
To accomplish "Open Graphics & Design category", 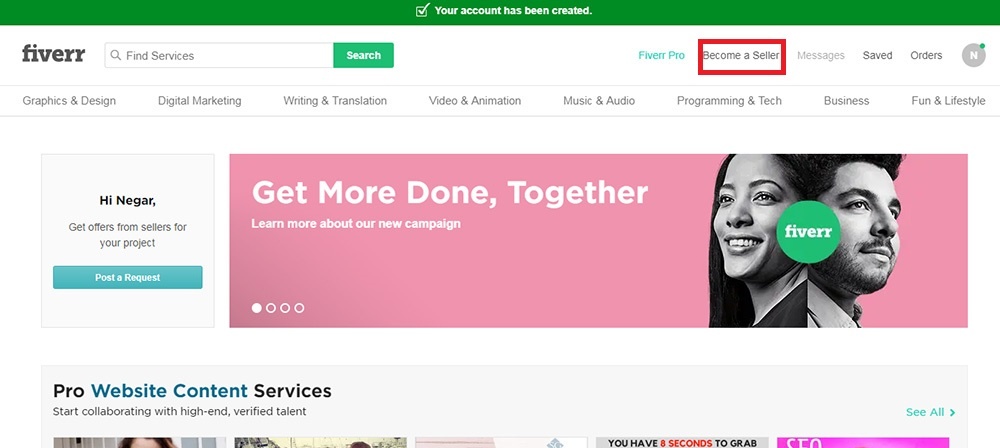I will (70, 101).
